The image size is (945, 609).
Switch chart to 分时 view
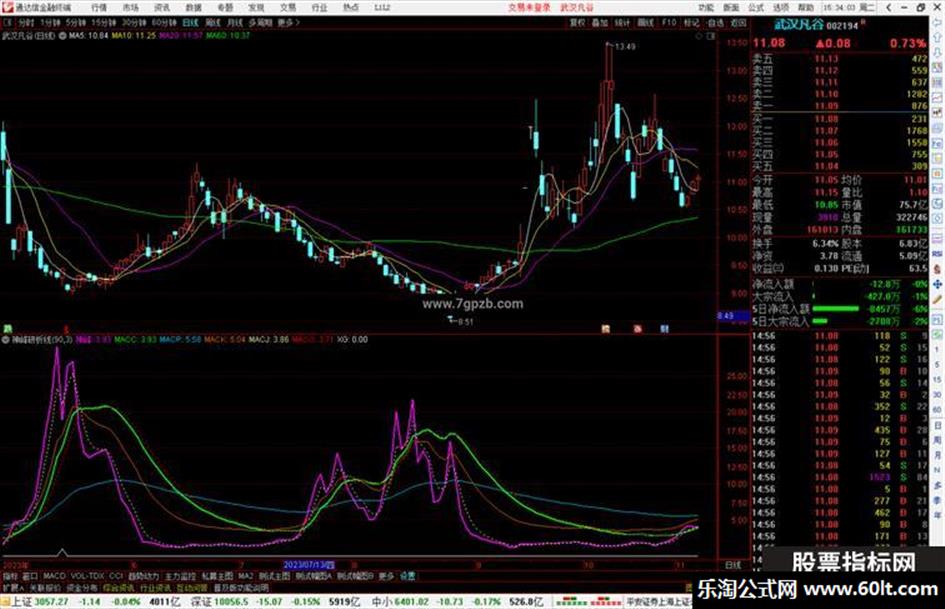(26, 22)
